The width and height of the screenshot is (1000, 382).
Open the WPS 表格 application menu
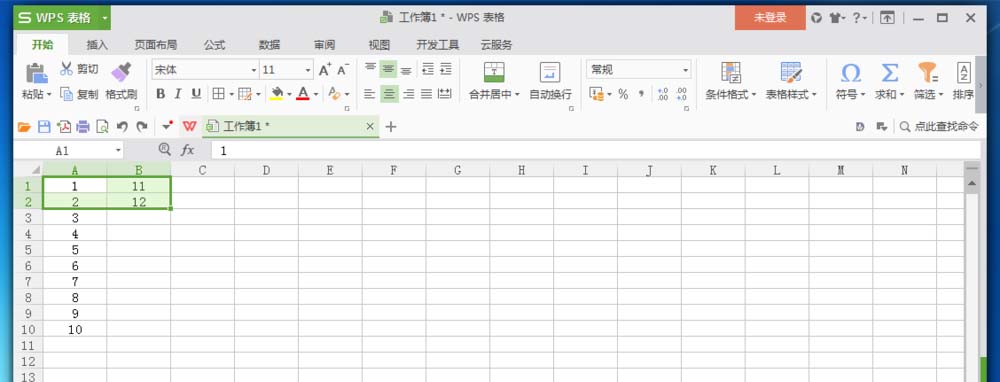coord(62,18)
